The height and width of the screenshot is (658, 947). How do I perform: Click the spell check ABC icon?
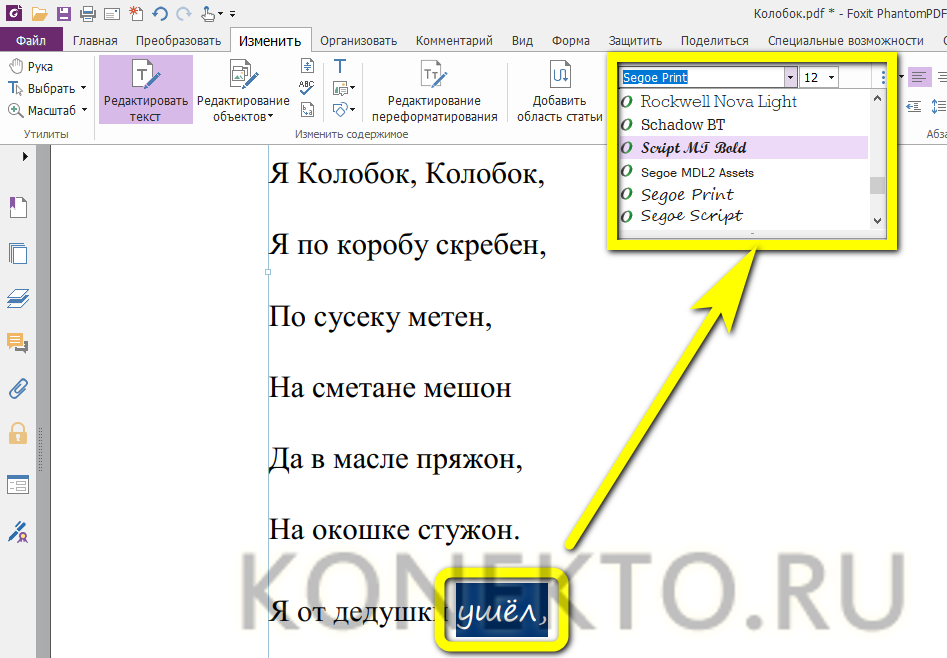(307, 86)
